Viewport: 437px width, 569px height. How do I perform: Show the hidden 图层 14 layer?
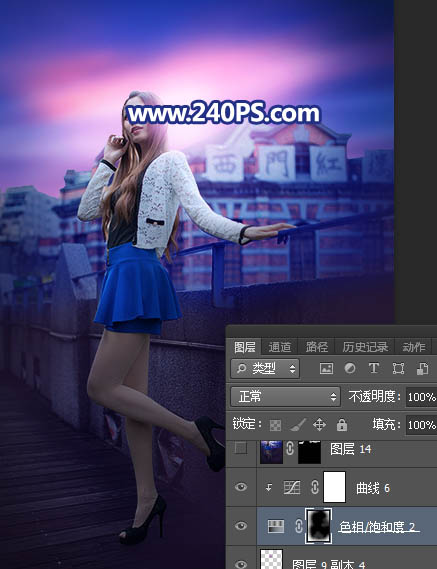pyautogui.click(x=241, y=449)
